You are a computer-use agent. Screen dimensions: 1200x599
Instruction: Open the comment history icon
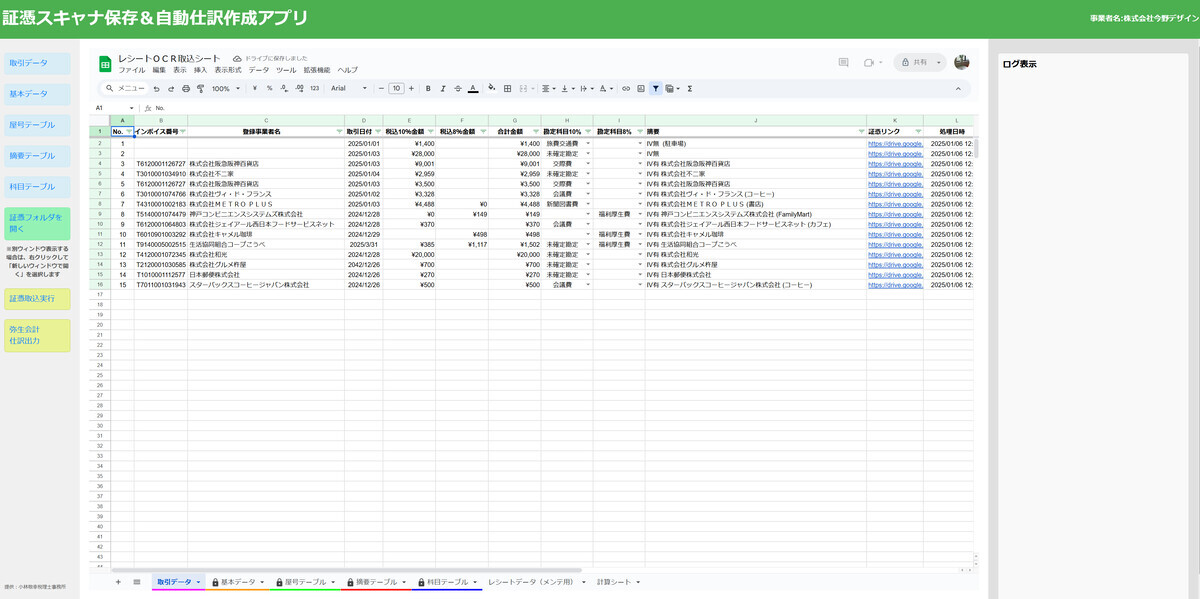tap(843, 62)
